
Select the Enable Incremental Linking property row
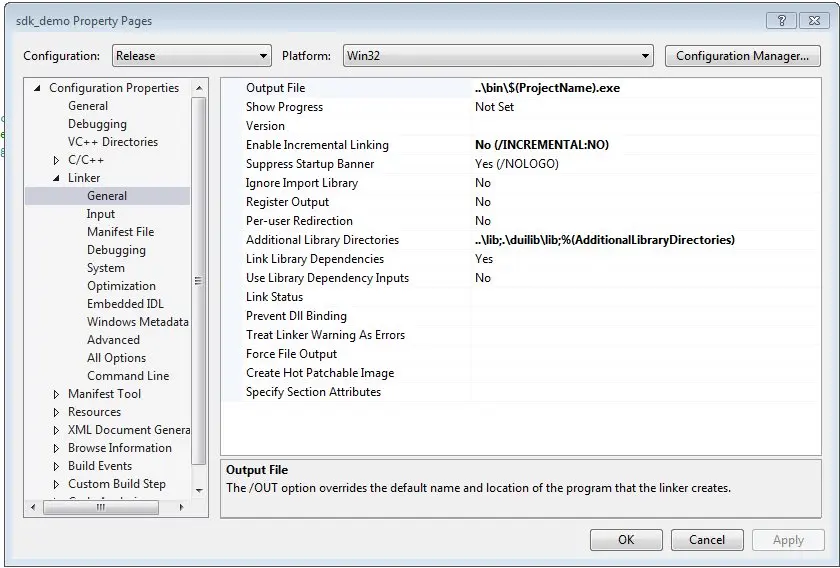pyautogui.click(x=317, y=145)
